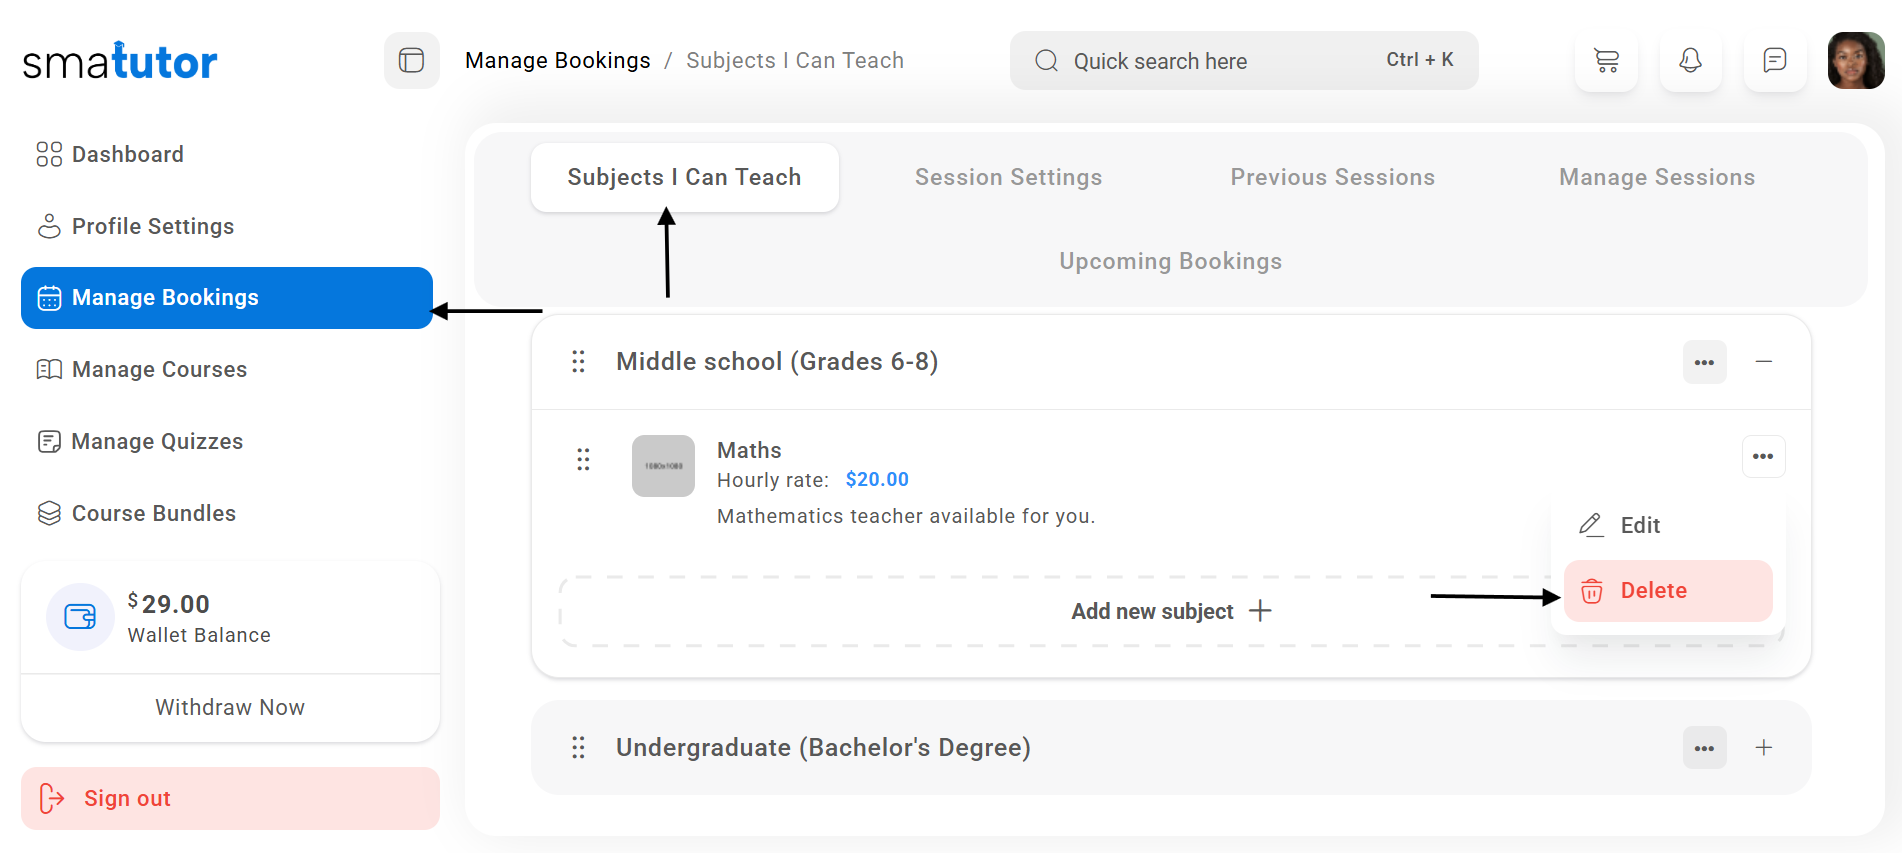Open options menu for Middle school group
The width and height of the screenshot is (1902, 853).
coord(1704,362)
